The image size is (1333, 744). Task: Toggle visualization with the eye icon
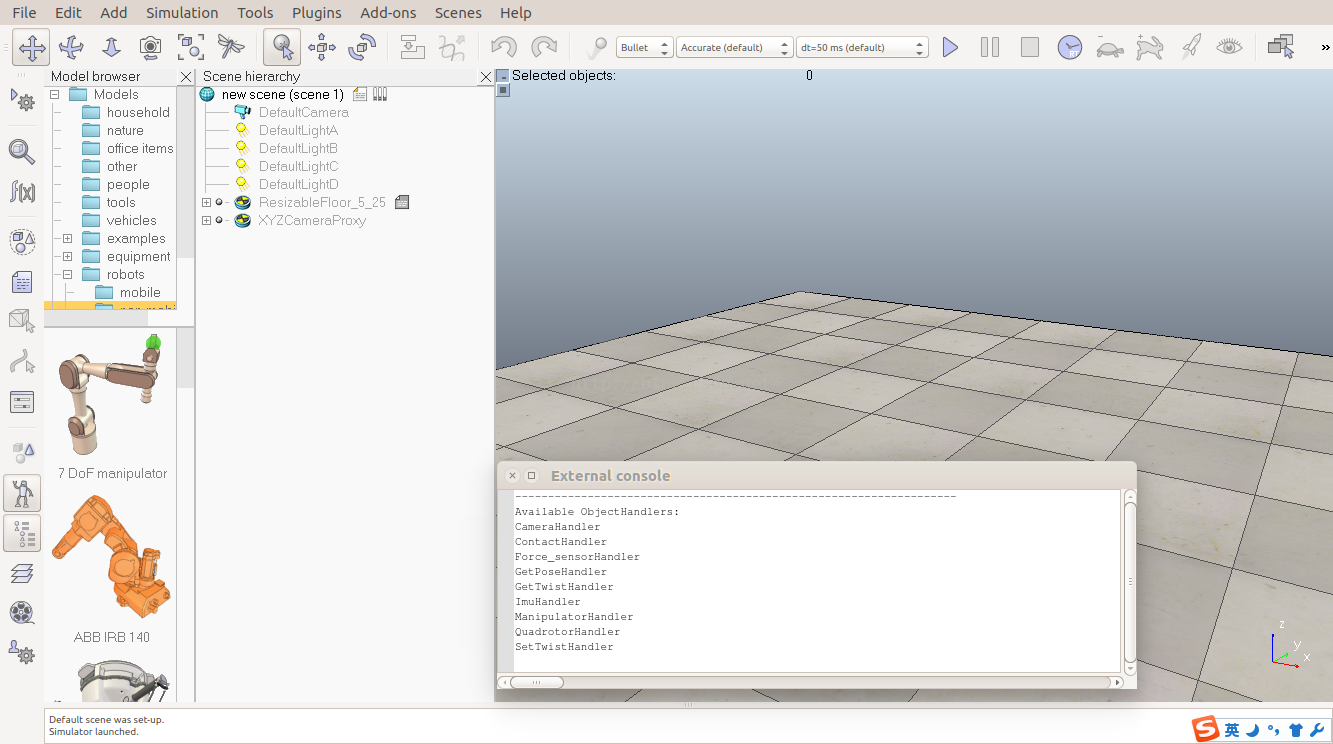pyautogui.click(x=1230, y=47)
